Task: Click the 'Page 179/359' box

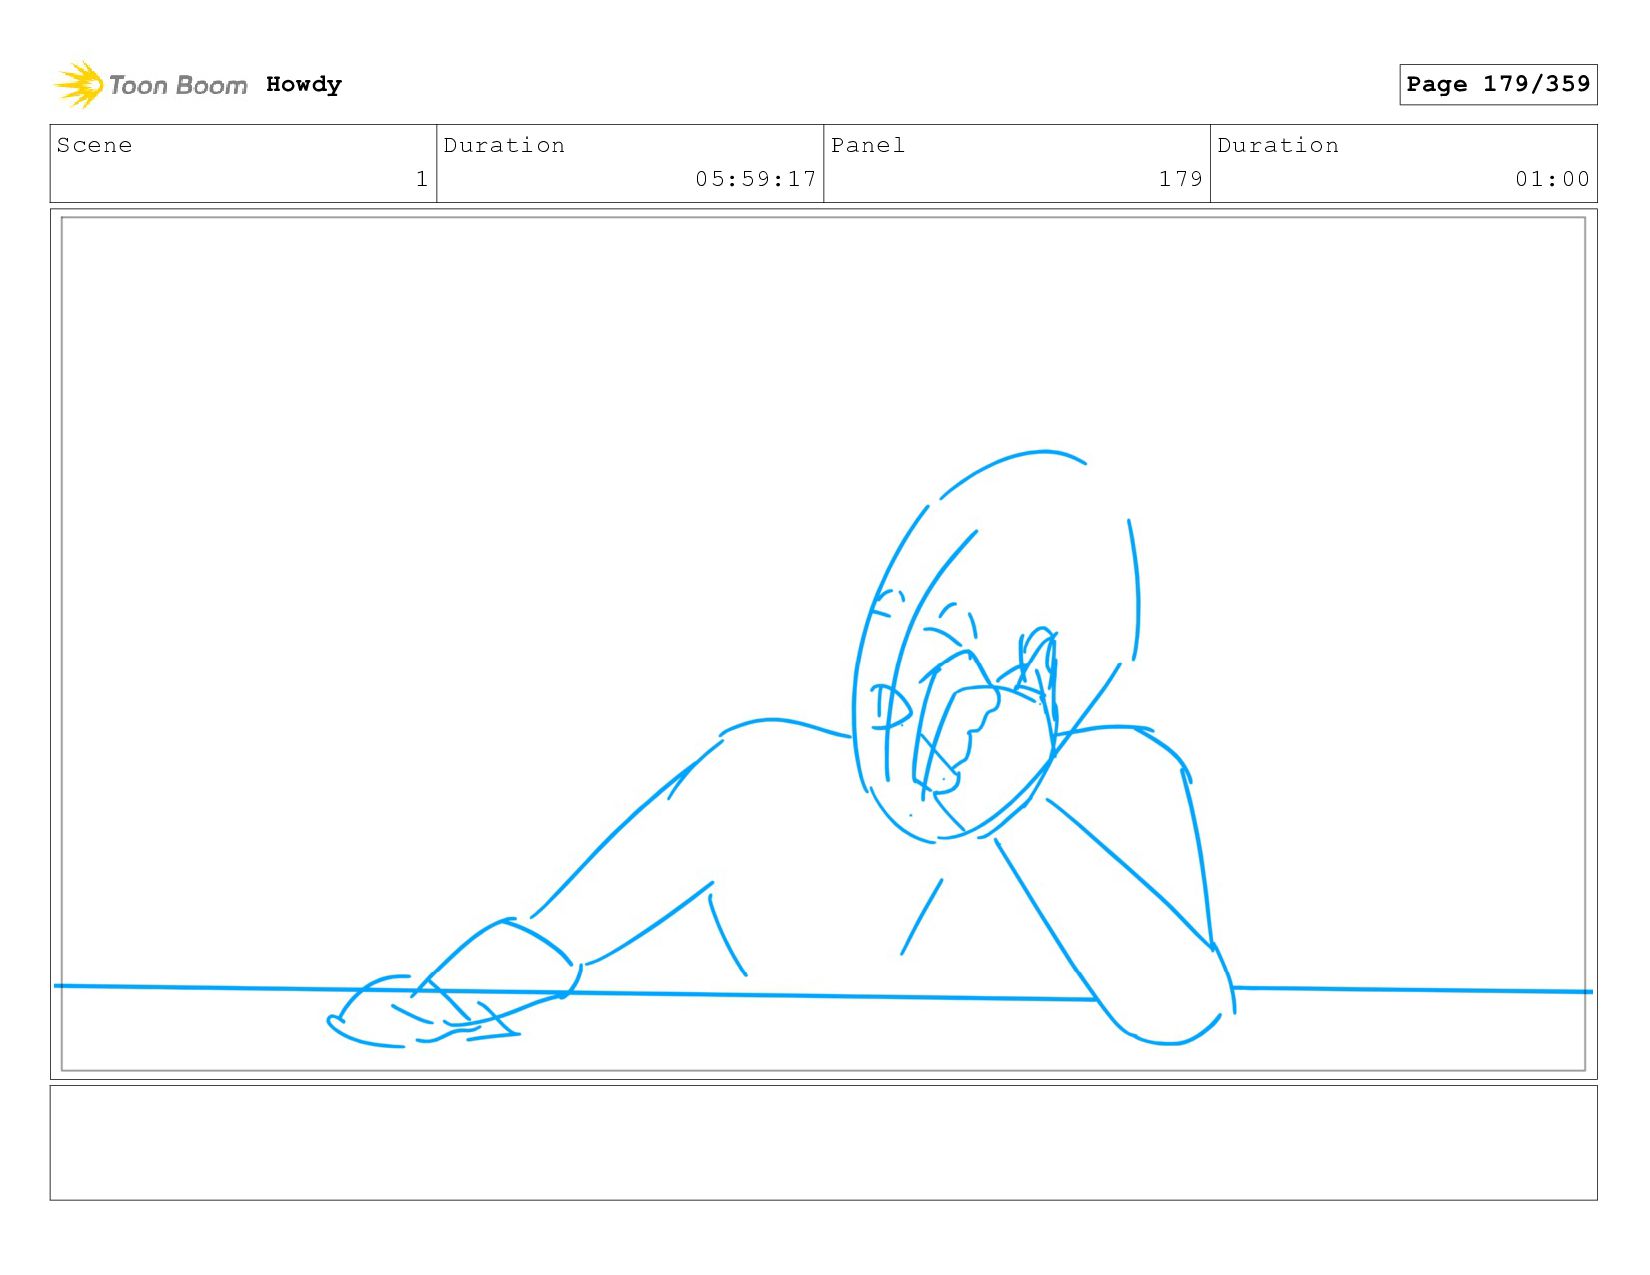Action: [1498, 84]
